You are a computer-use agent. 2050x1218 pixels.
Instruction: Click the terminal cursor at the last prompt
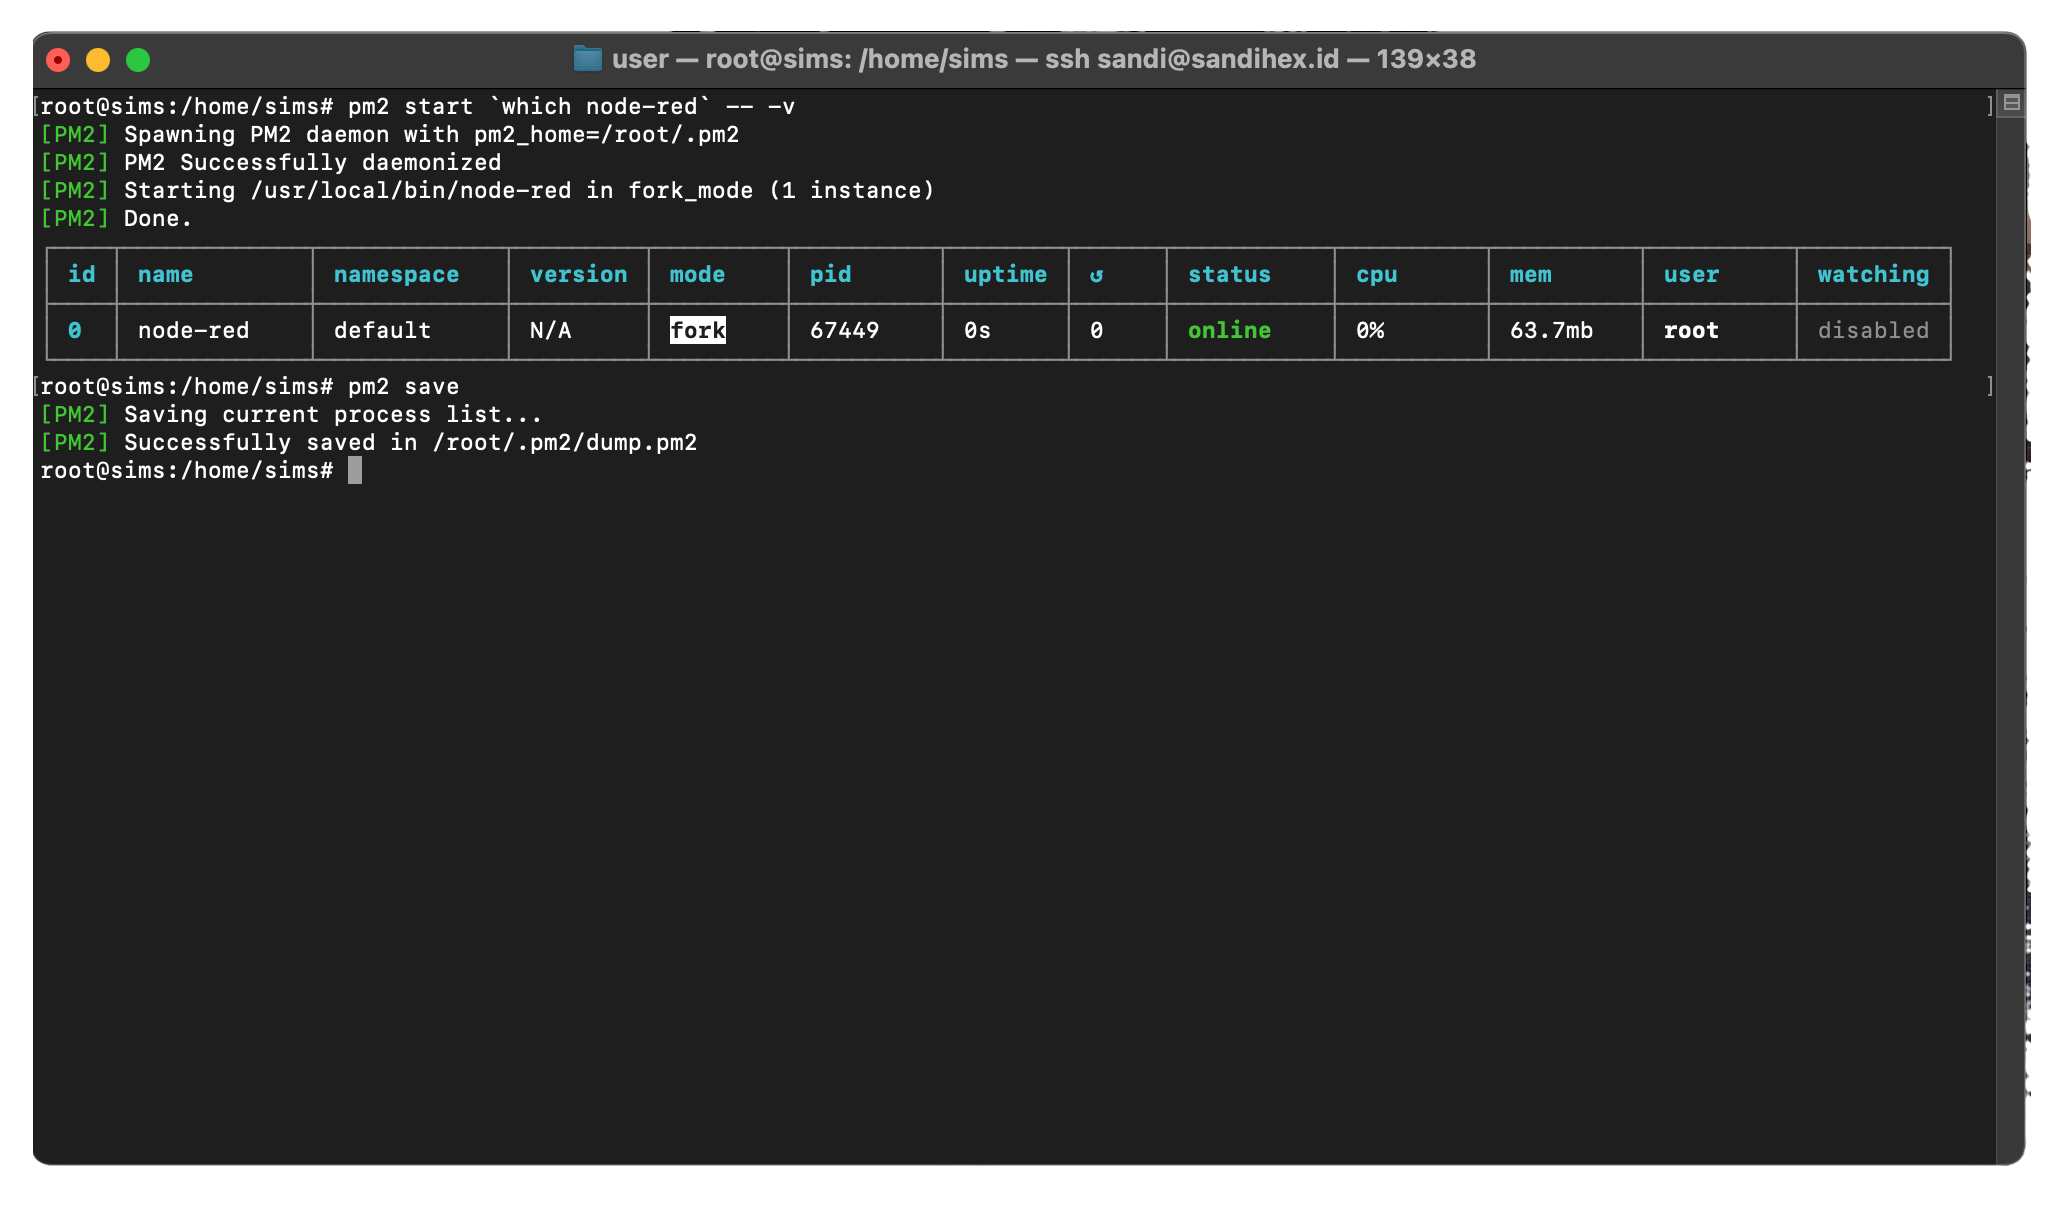pyautogui.click(x=355, y=470)
